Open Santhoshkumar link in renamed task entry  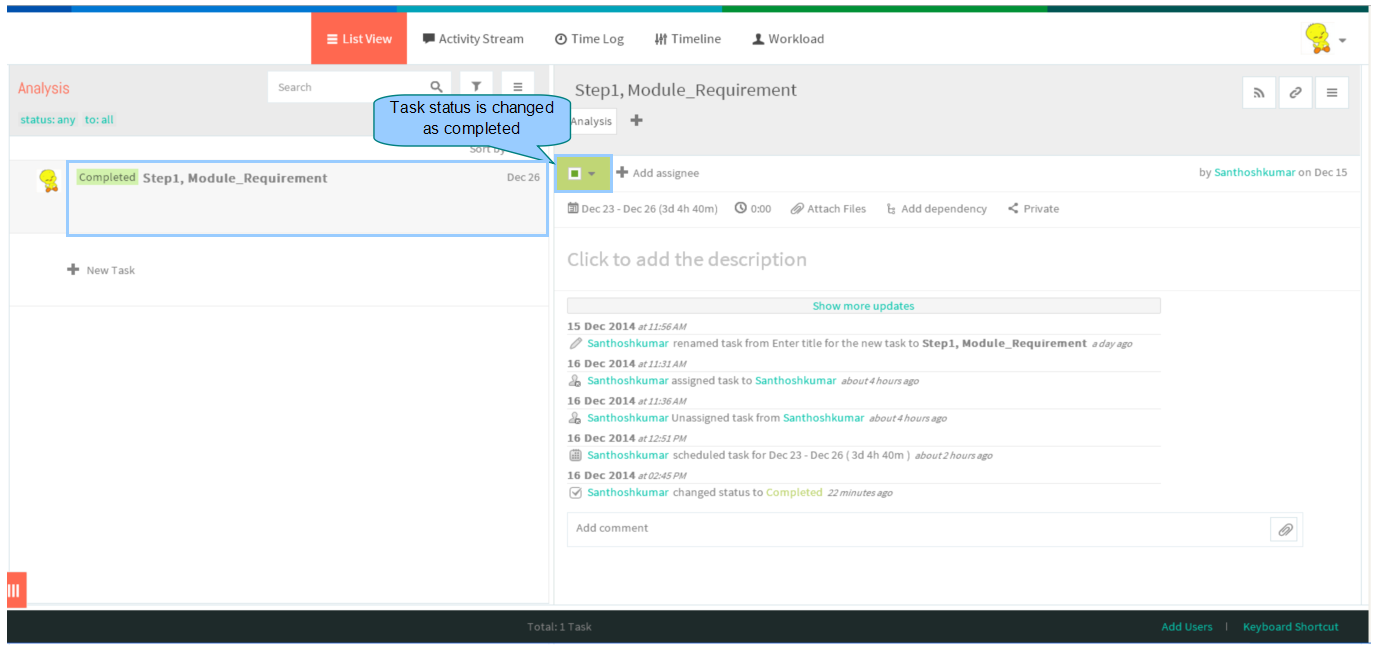[628, 343]
